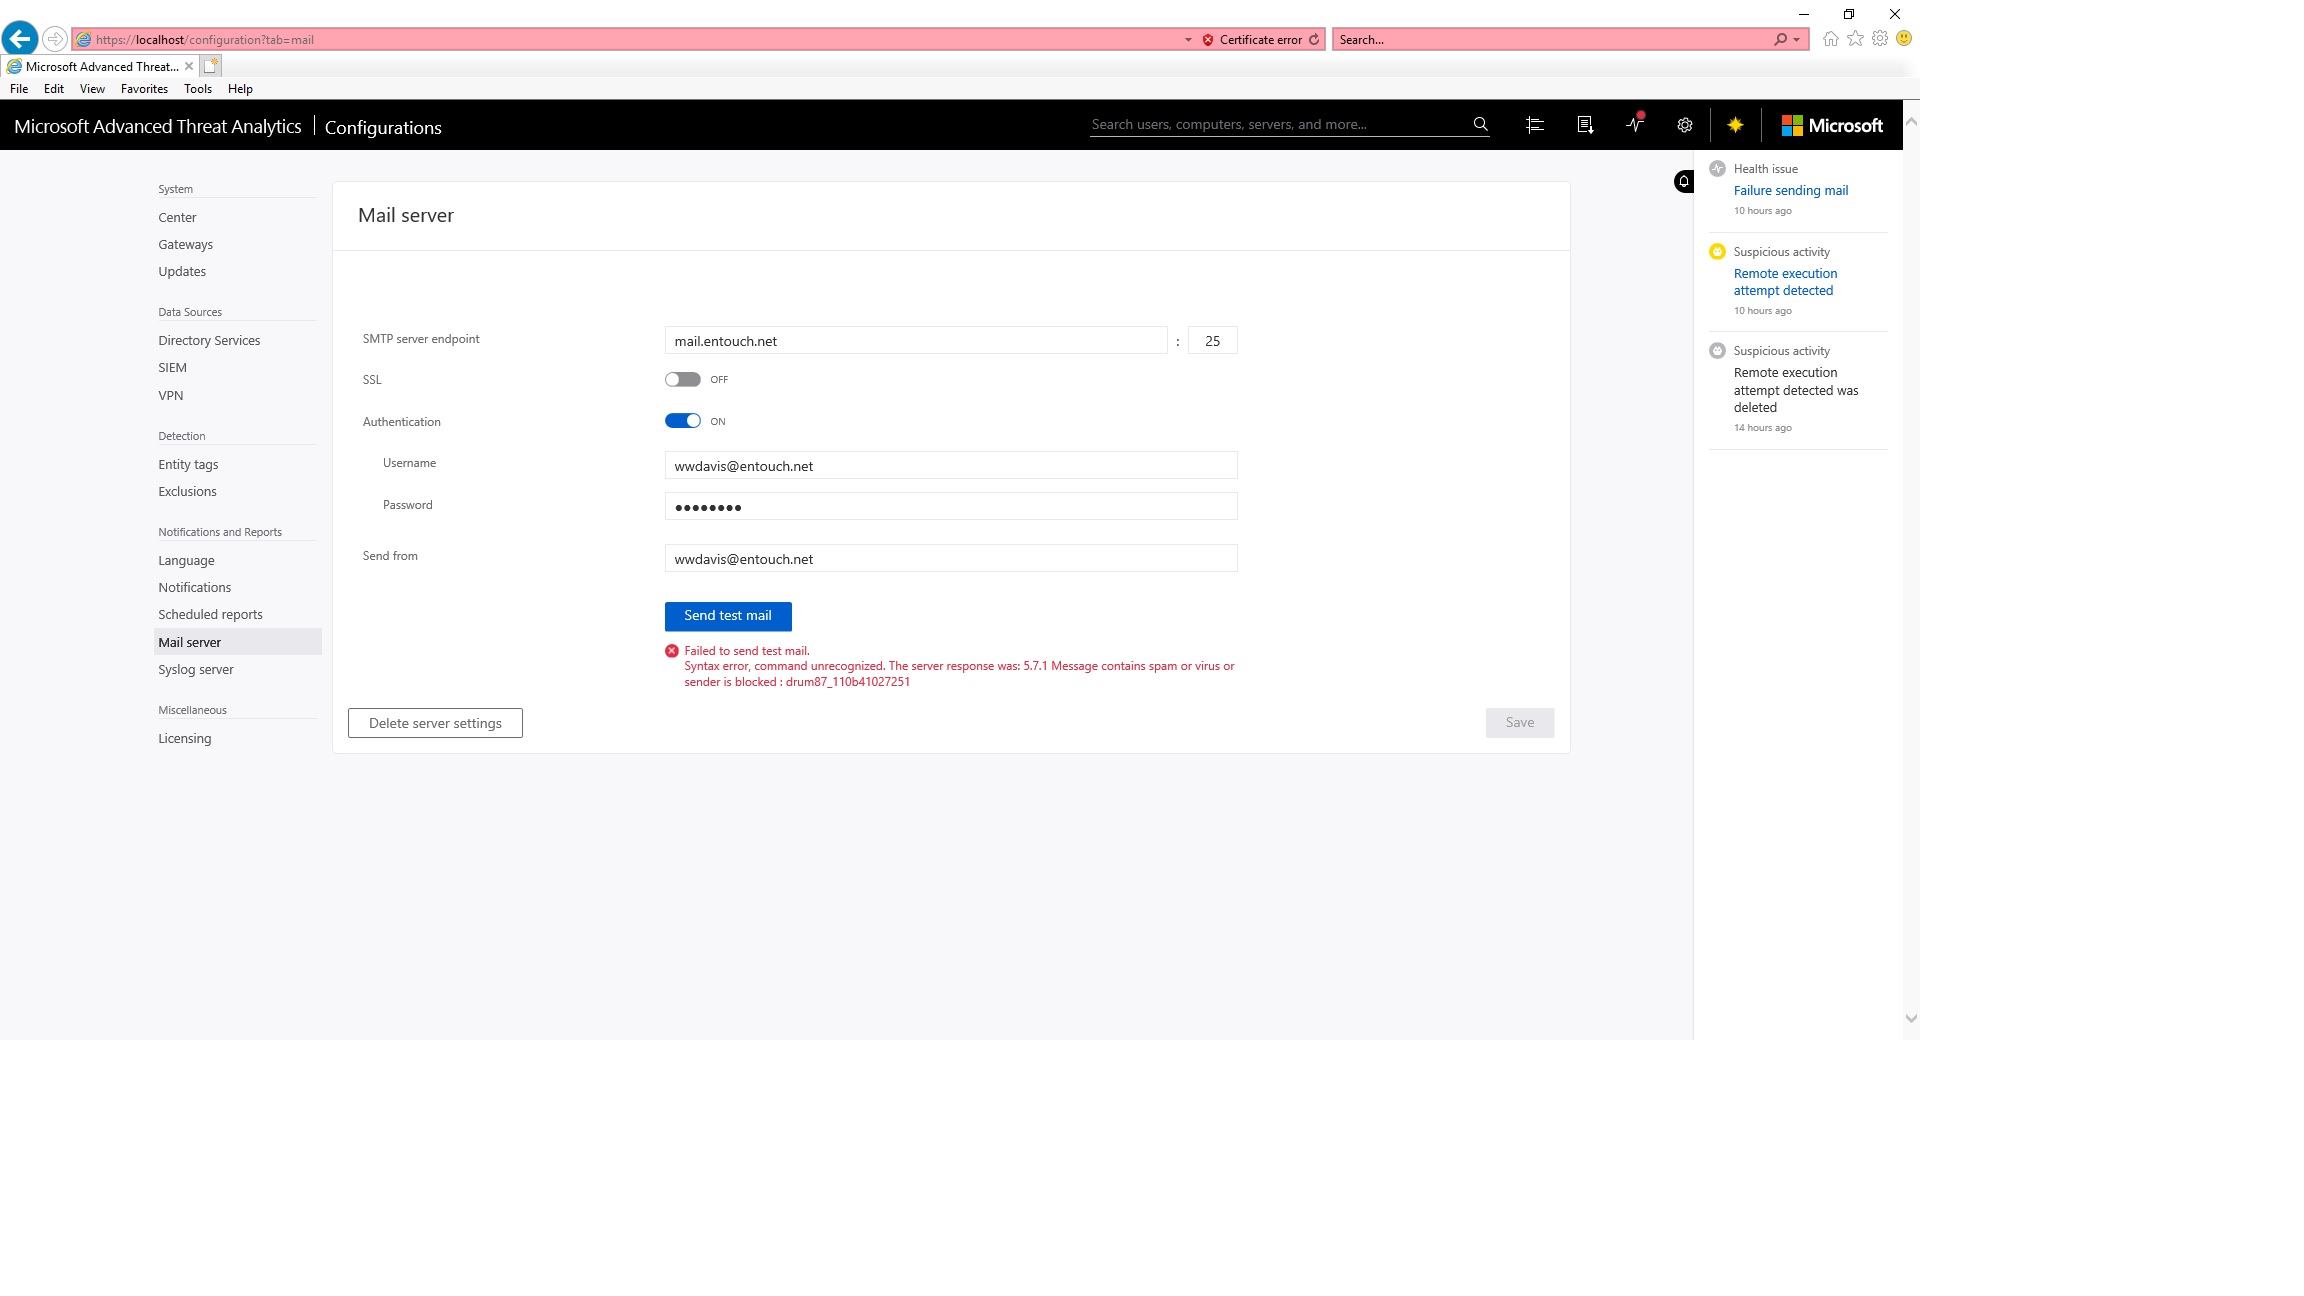Image resolution: width=2304 pixels, height=1296 pixels.
Task: Click Delete server settings button
Action: (x=435, y=723)
